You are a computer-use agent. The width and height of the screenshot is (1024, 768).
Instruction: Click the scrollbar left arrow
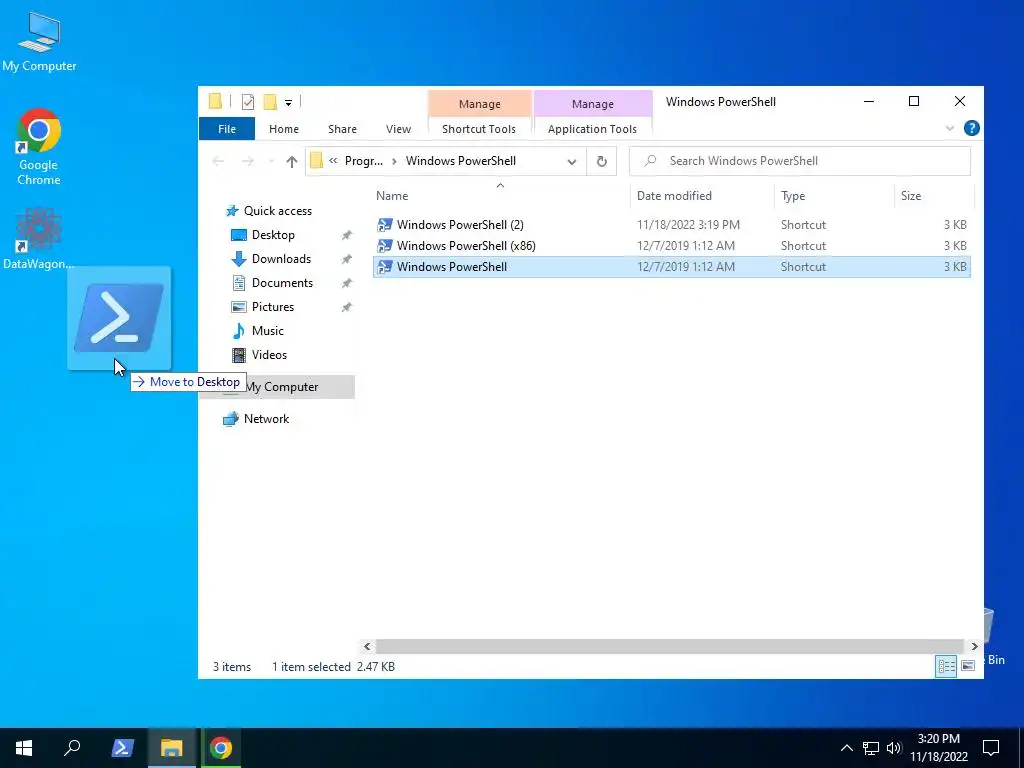pyautogui.click(x=367, y=646)
